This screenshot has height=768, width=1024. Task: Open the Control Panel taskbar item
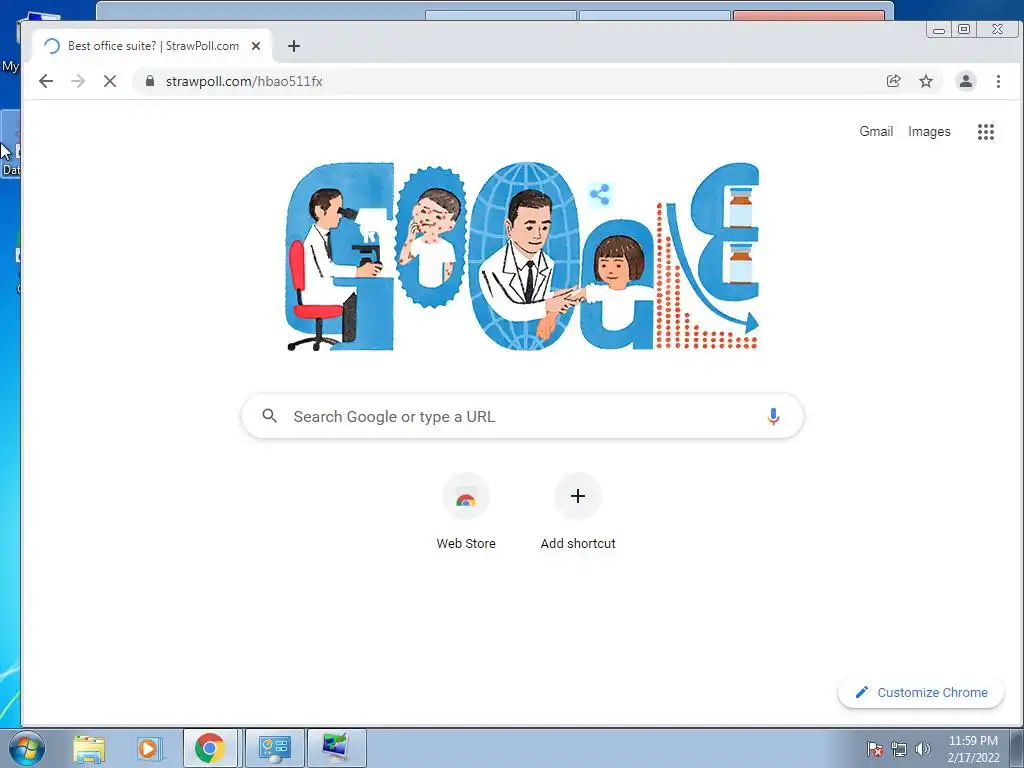coord(274,748)
